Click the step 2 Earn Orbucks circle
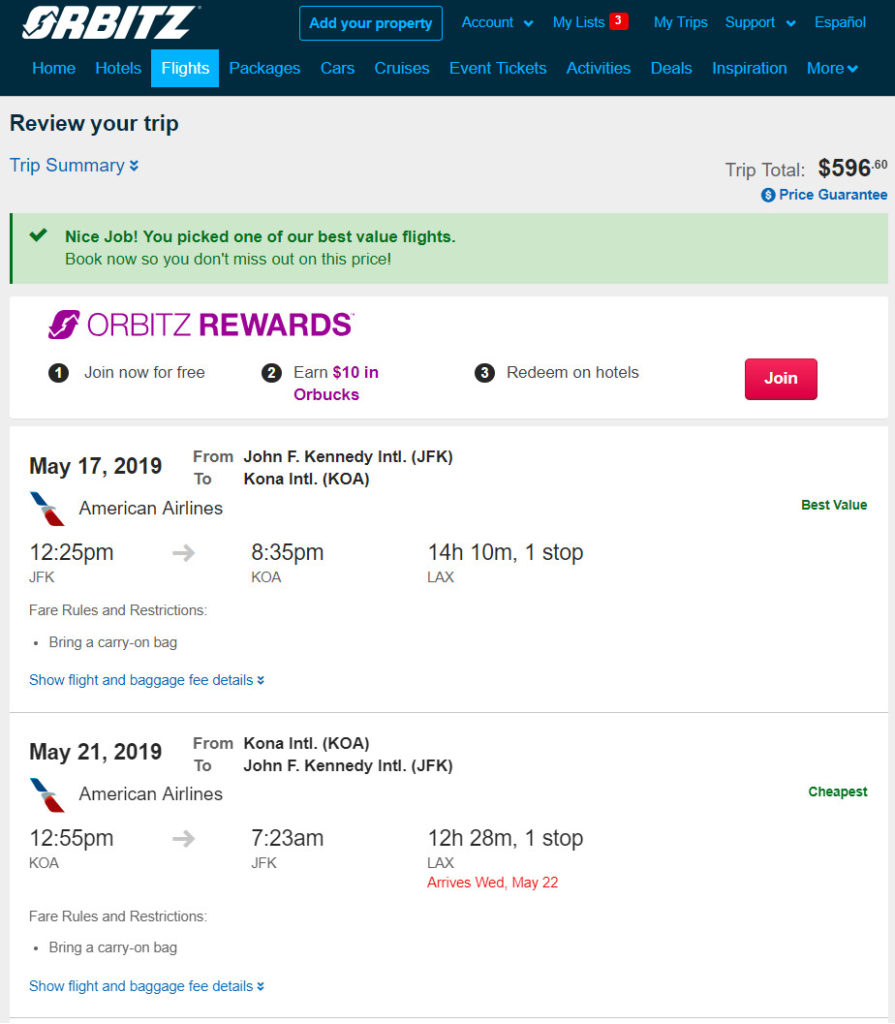Image resolution: width=895 pixels, height=1024 pixels. coord(271,373)
